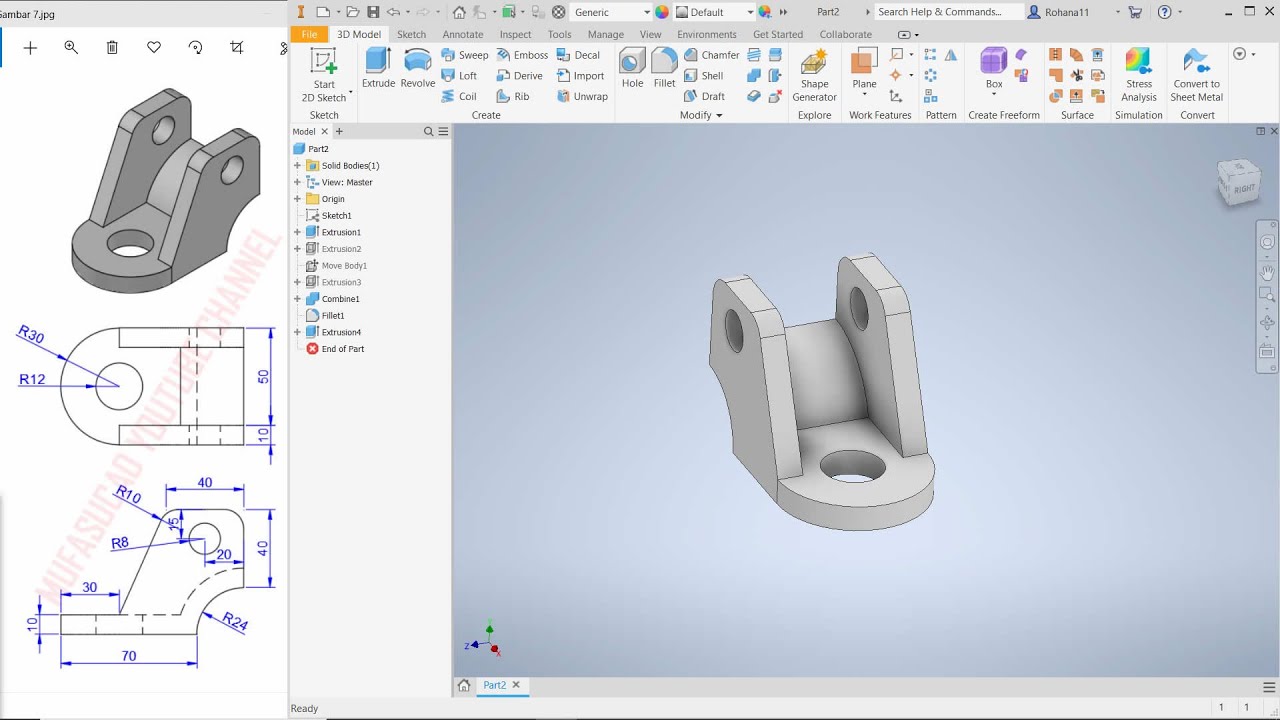Select Sketch1 in the model tree
This screenshot has height=720, width=1280.
click(x=336, y=216)
